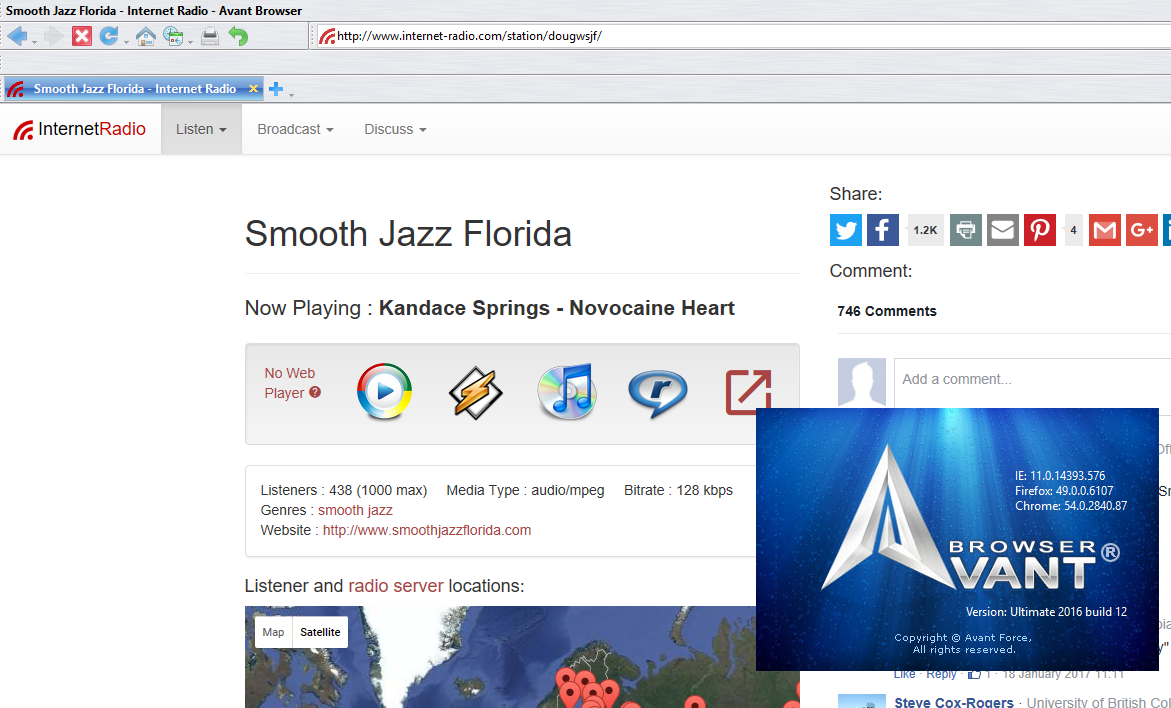Click in the Add a comment field

pyautogui.click(x=1030, y=379)
